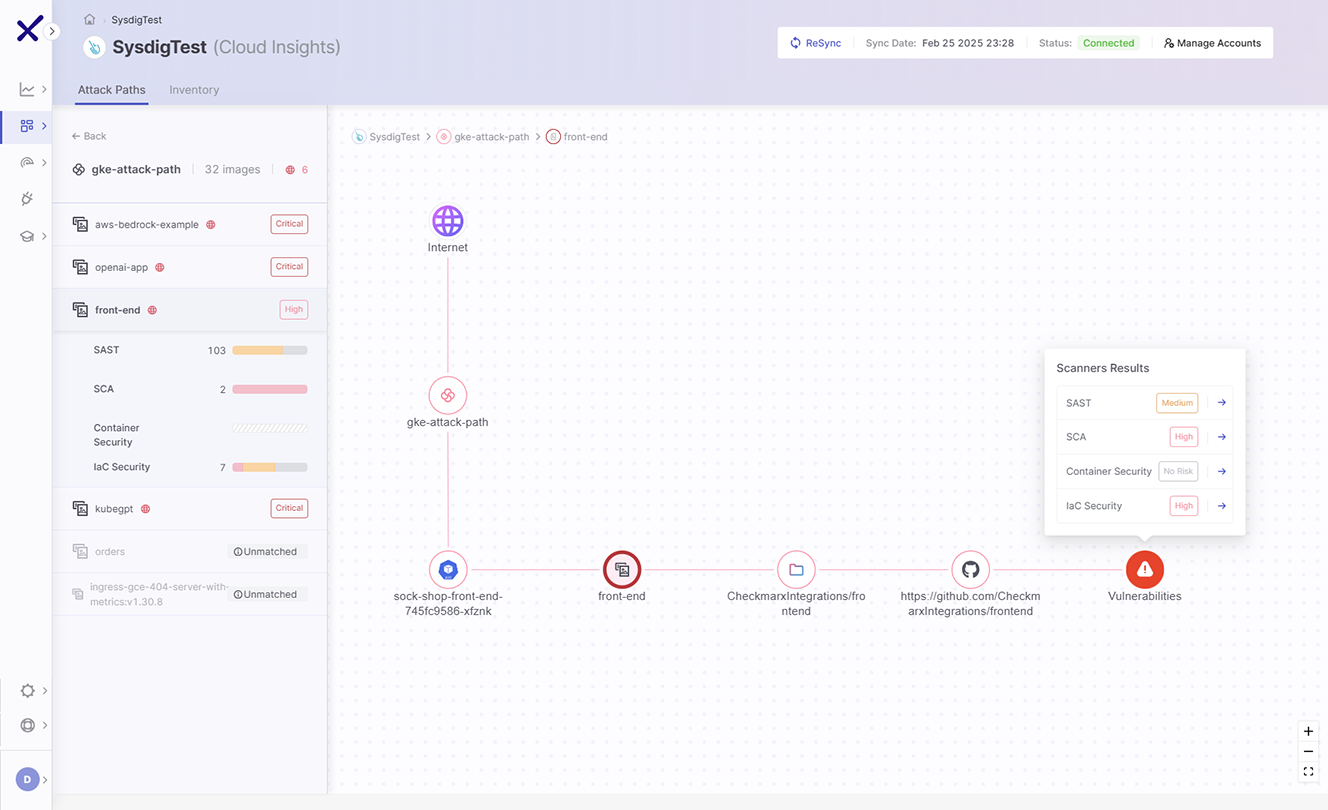
Task: Click front-end in the graph breadcrumb
Action: point(577,137)
